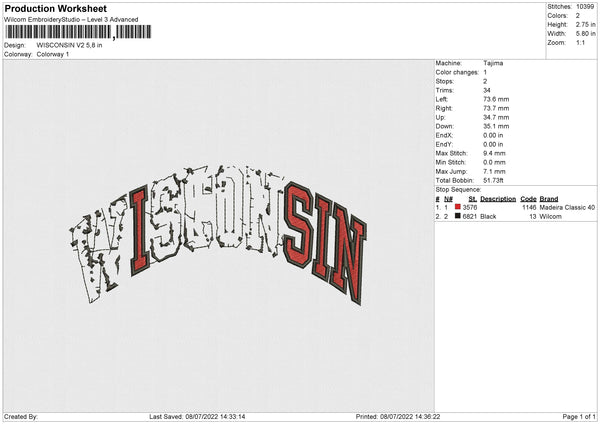Click the Zoom value 1:1

coord(580,42)
